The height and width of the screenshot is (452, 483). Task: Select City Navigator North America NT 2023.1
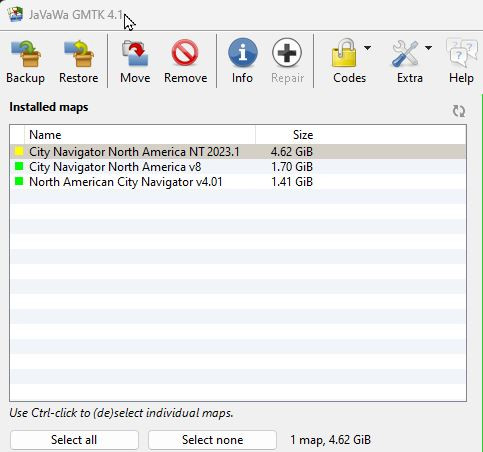pyautogui.click(x=238, y=152)
